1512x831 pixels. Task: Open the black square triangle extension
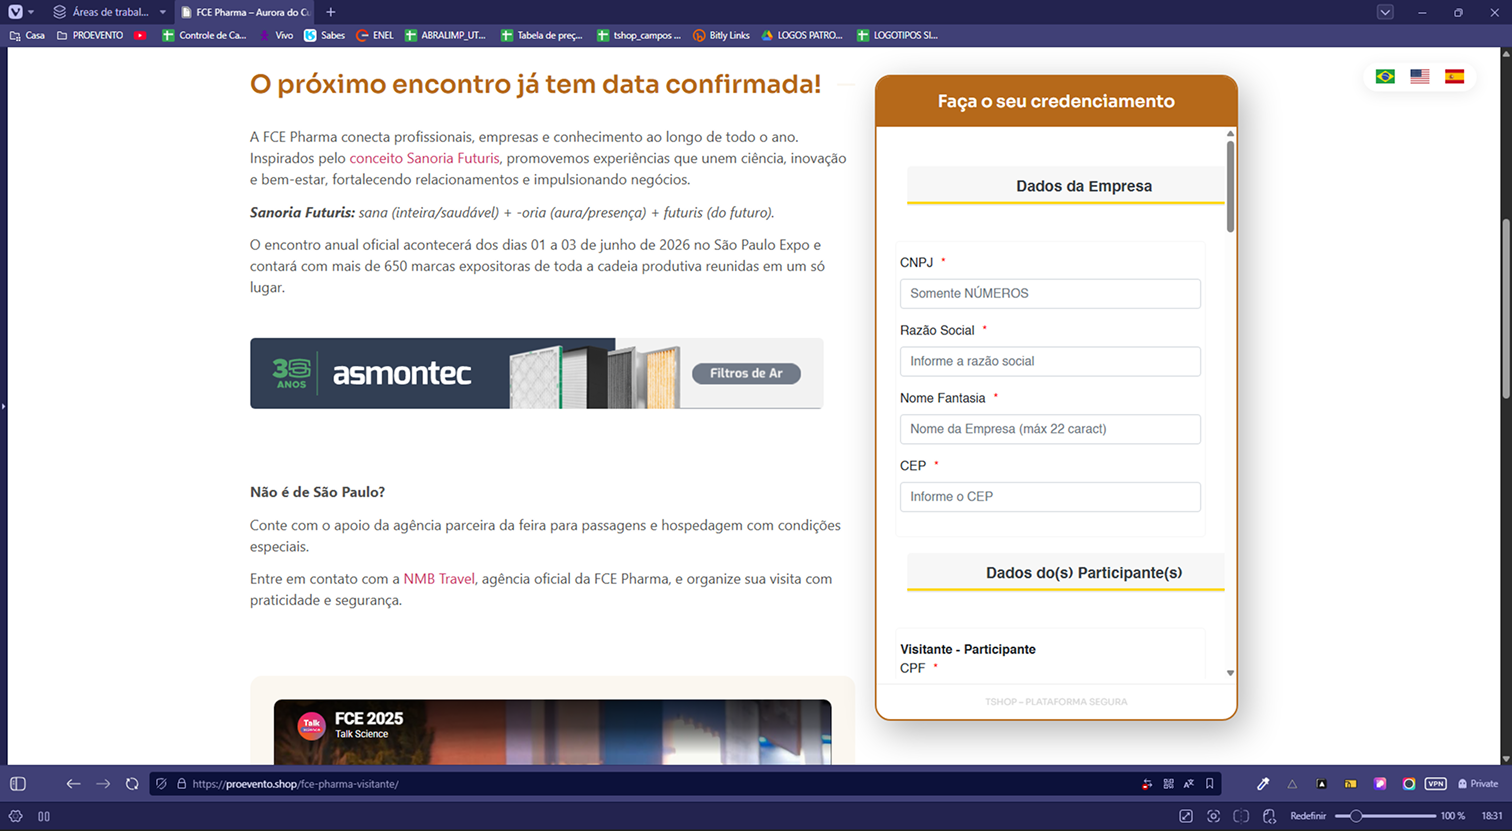click(1321, 784)
